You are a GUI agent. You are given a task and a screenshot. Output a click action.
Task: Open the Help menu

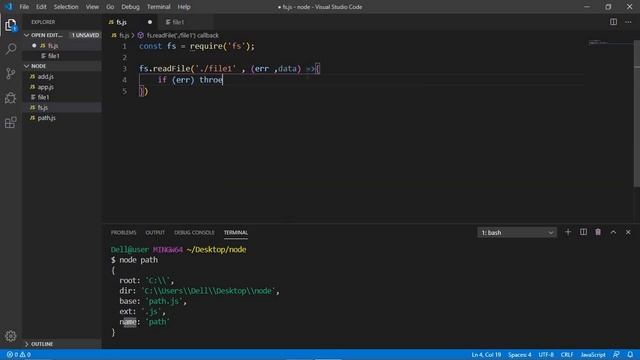coord(184,7)
